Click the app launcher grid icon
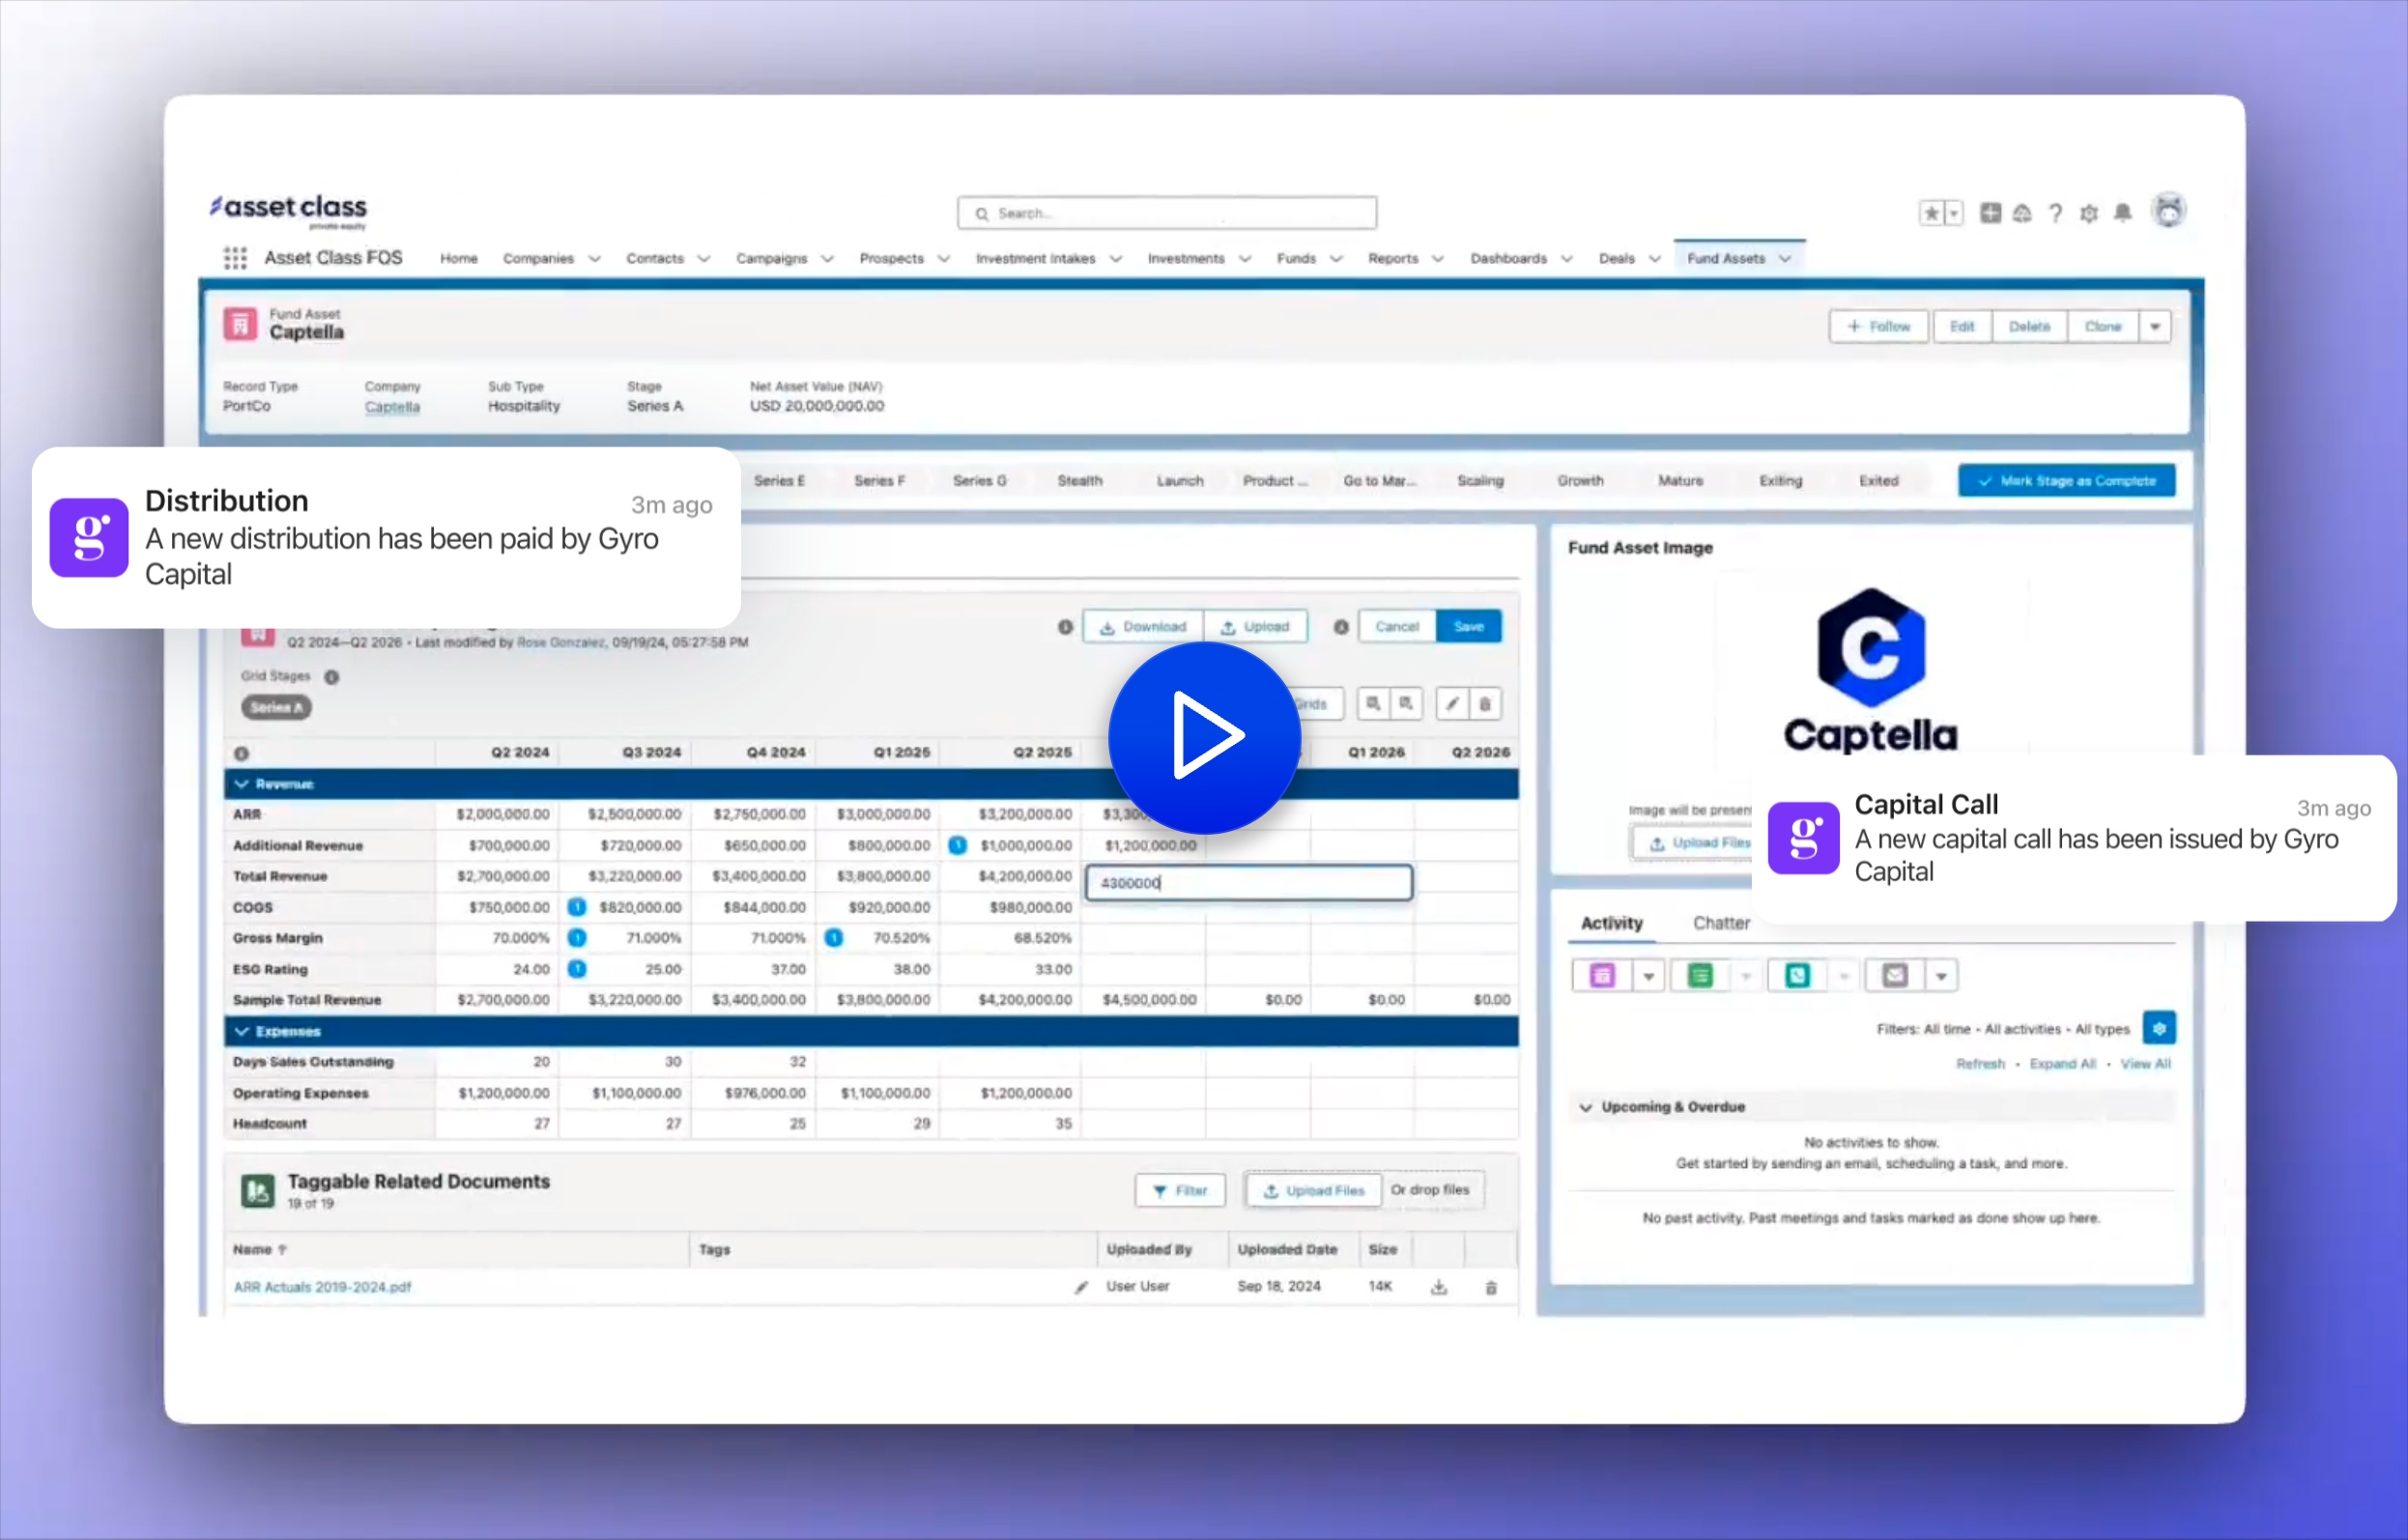Image resolution: width=2408 pixels, height=1540 pixels. coord(235,258)
